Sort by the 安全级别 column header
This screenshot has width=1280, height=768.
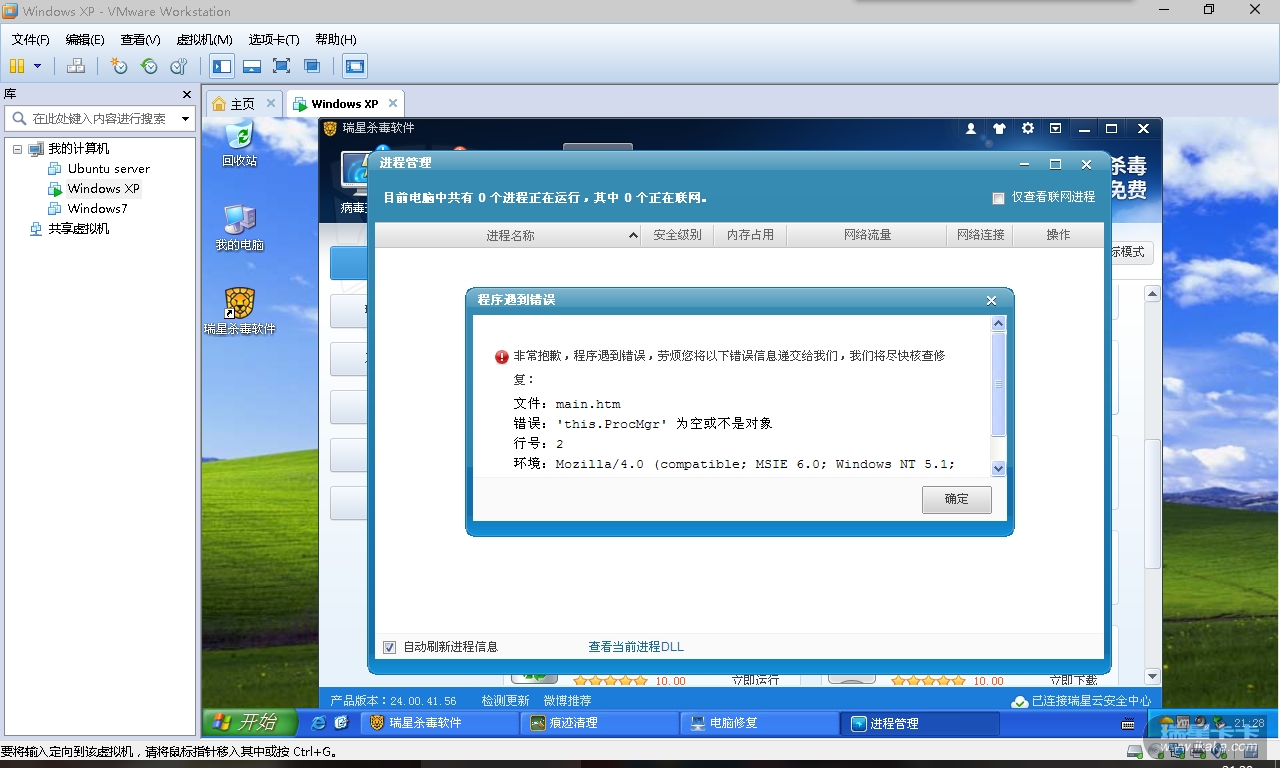coord(677,236)
